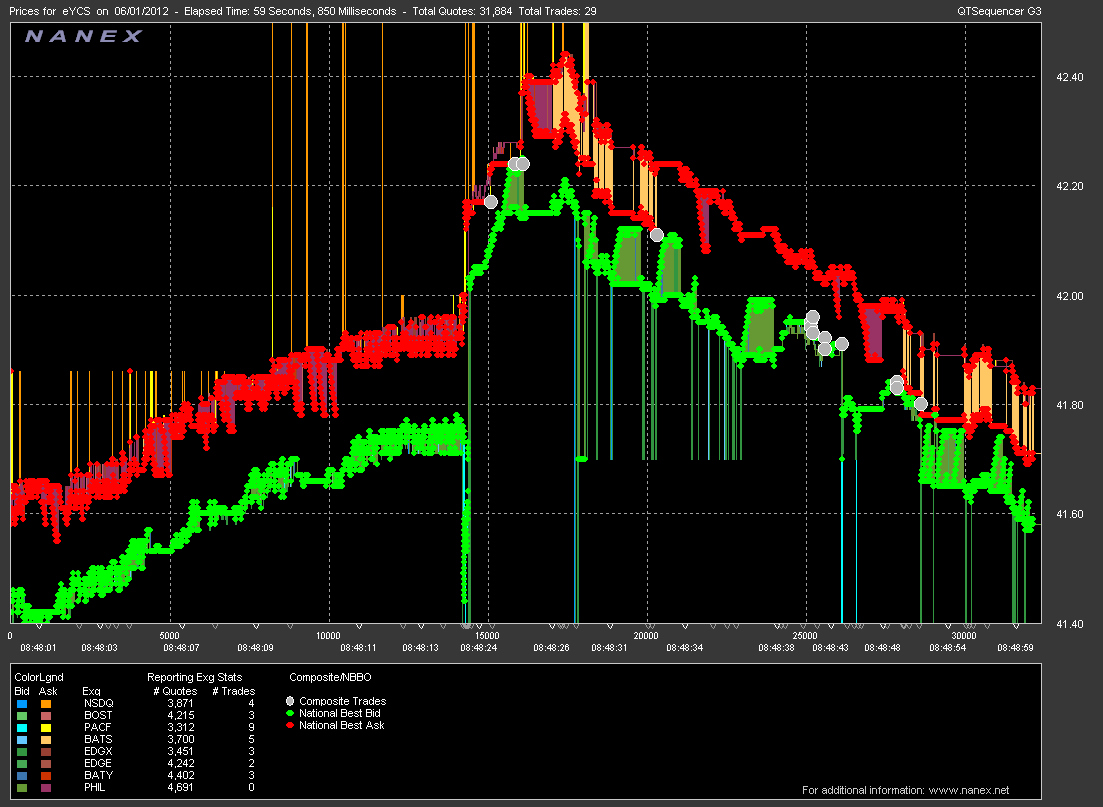The height and width of the screenshot is (807, 1103).
Task: Select the EDGX quote count 3,451
Action: tap(180, 751)
